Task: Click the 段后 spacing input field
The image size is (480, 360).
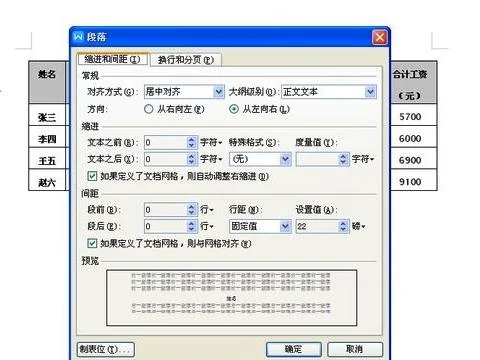Action: coord(166,226)
